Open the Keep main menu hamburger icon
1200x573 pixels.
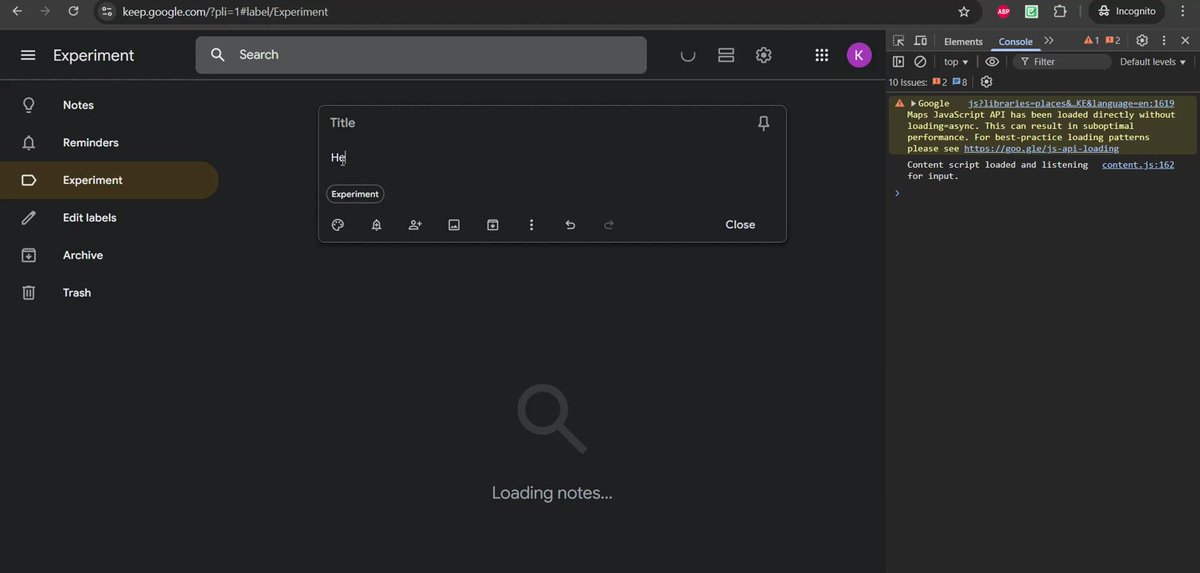[28, 55]
